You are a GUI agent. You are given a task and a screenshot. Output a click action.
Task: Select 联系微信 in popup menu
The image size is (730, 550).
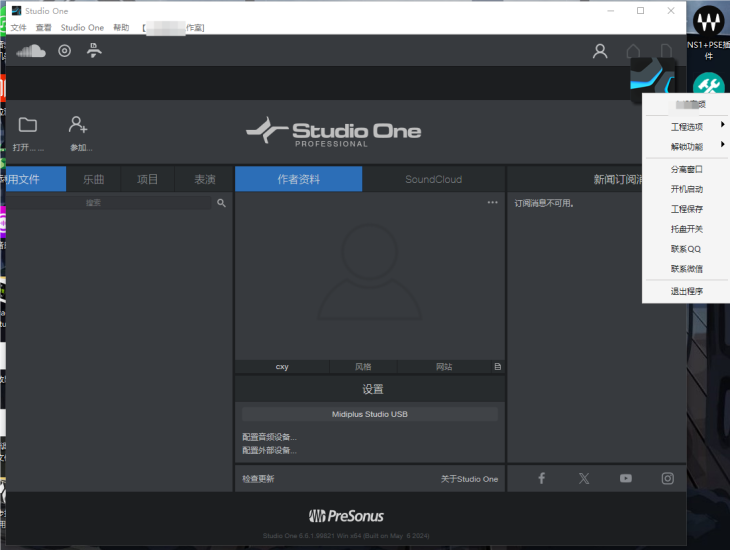point(687,269)
